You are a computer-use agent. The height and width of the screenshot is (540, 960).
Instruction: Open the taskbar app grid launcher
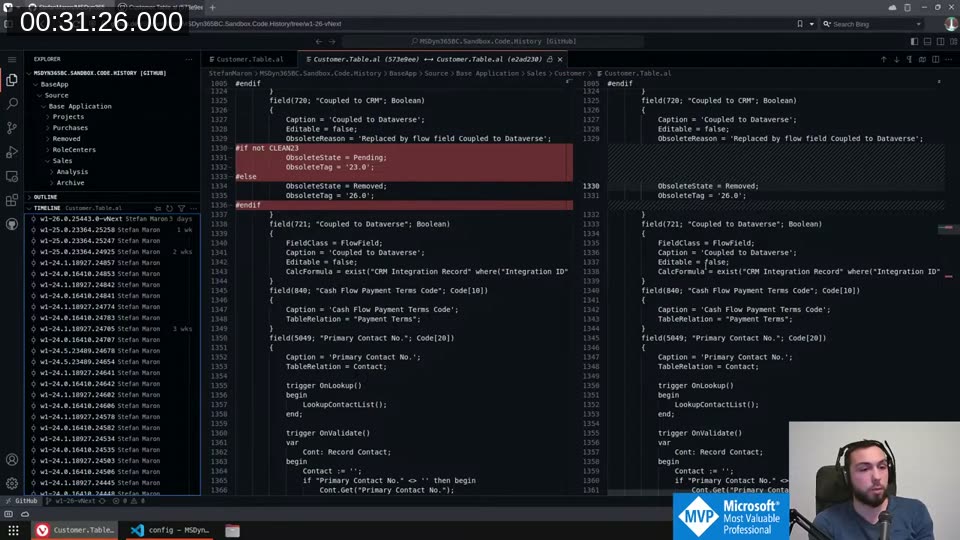tap(13, 530)
